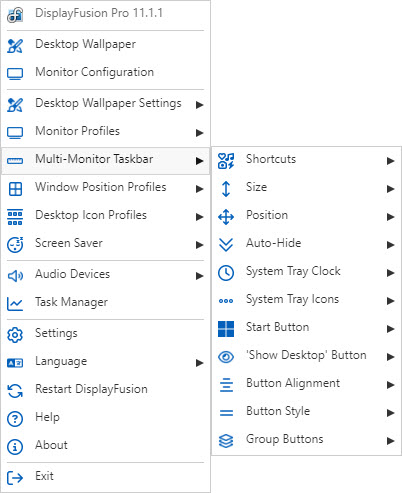Click the Audio Devices speaker icon

(15, 276)
